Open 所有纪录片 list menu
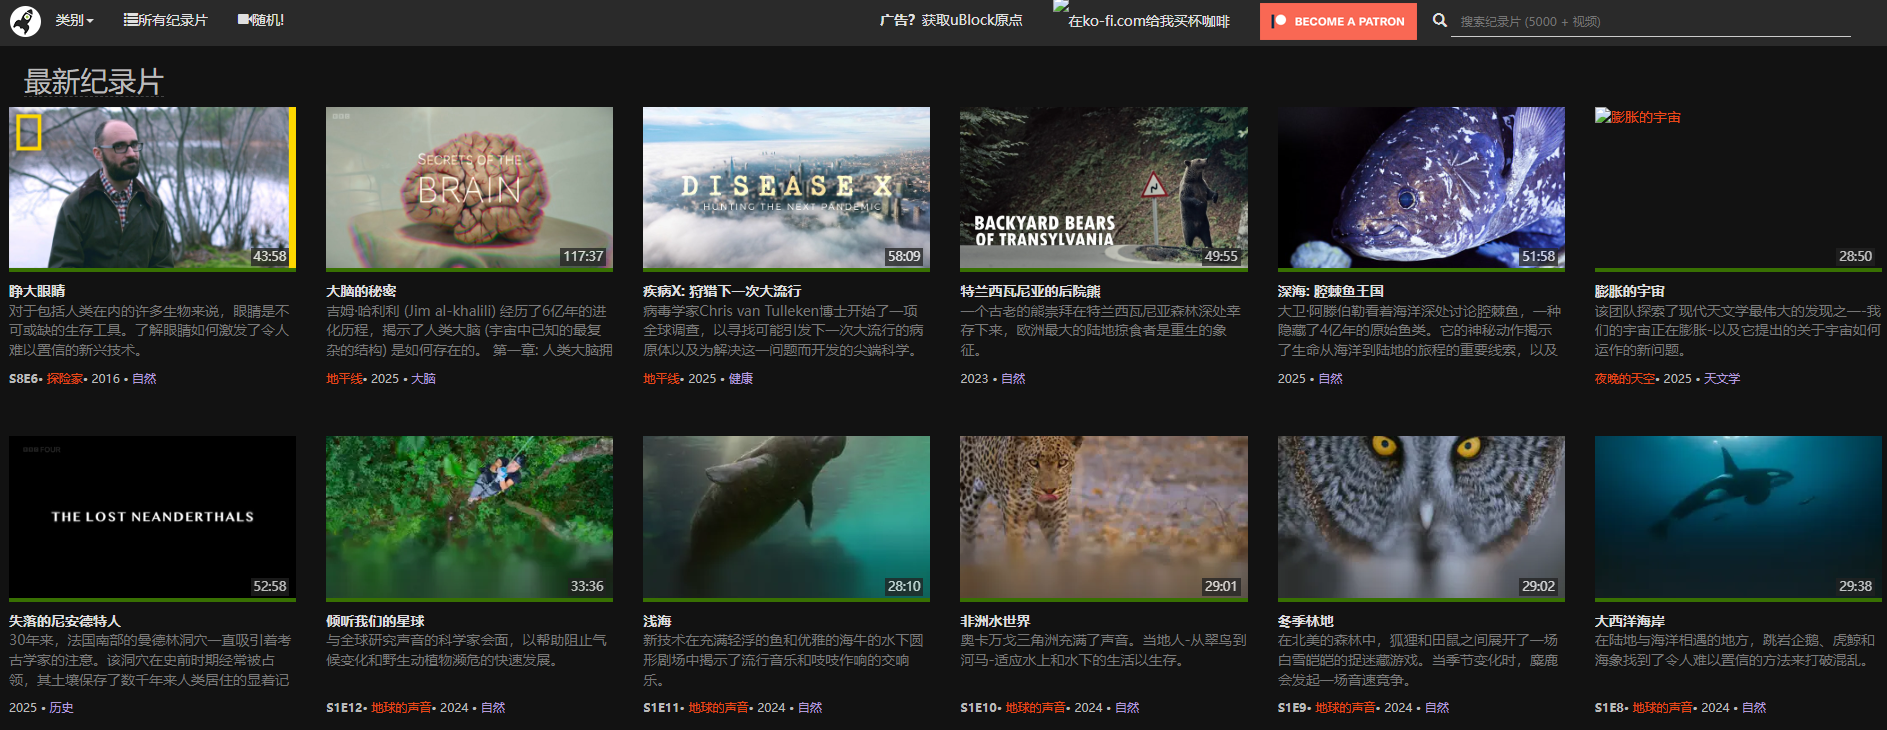This screenshot has width=1887, height=730. [165, 20]
